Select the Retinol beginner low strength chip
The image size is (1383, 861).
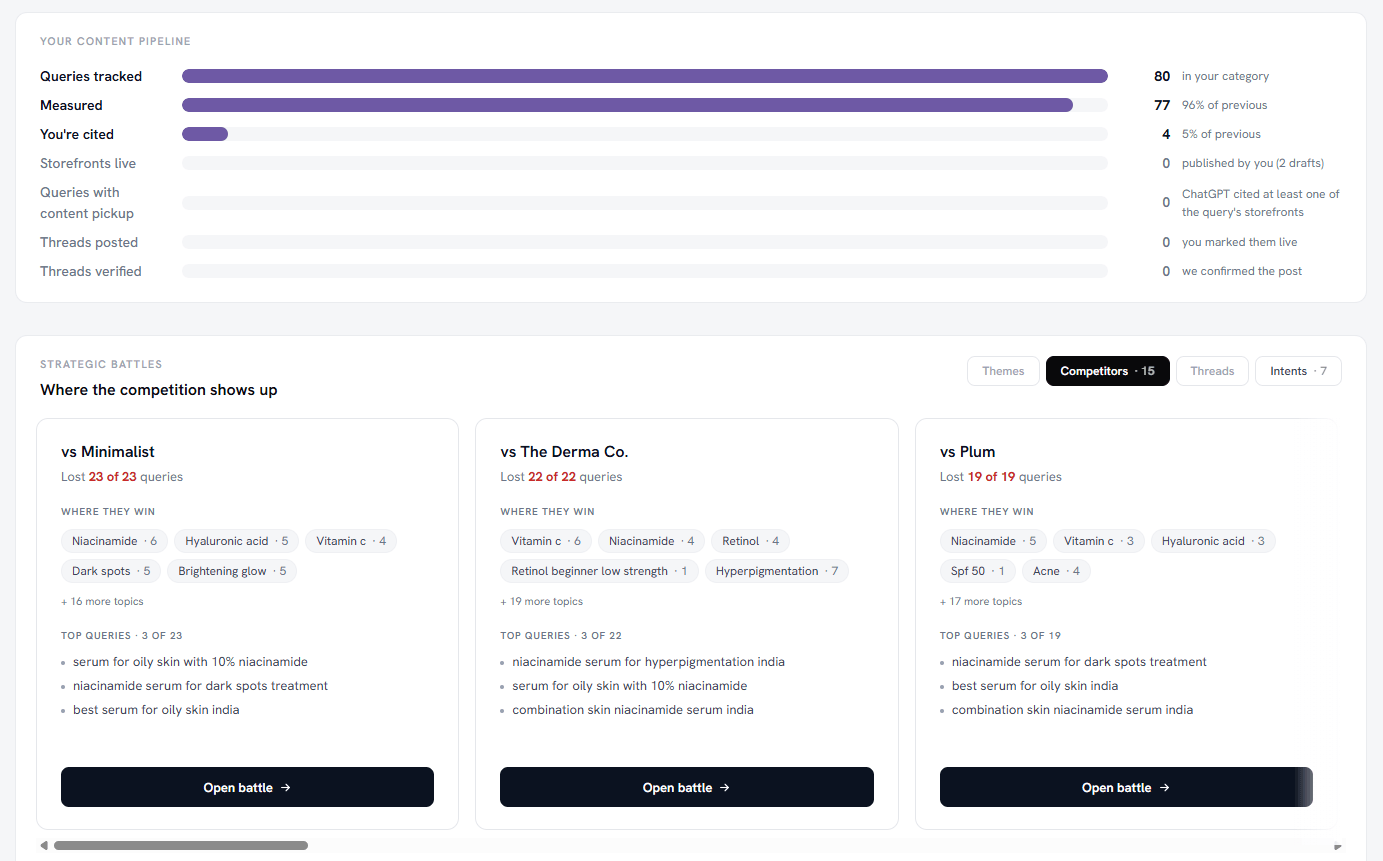coord(599,571)
